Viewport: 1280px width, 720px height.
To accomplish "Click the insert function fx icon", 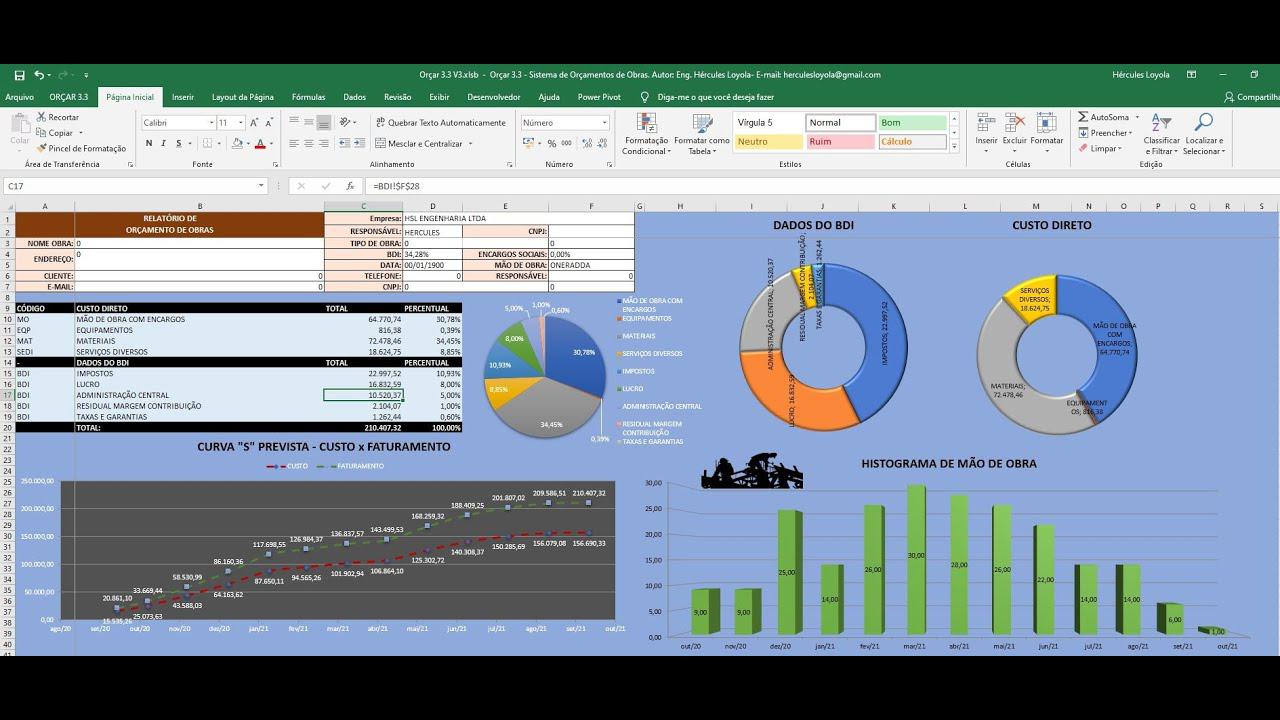I will tap(350, 186).
